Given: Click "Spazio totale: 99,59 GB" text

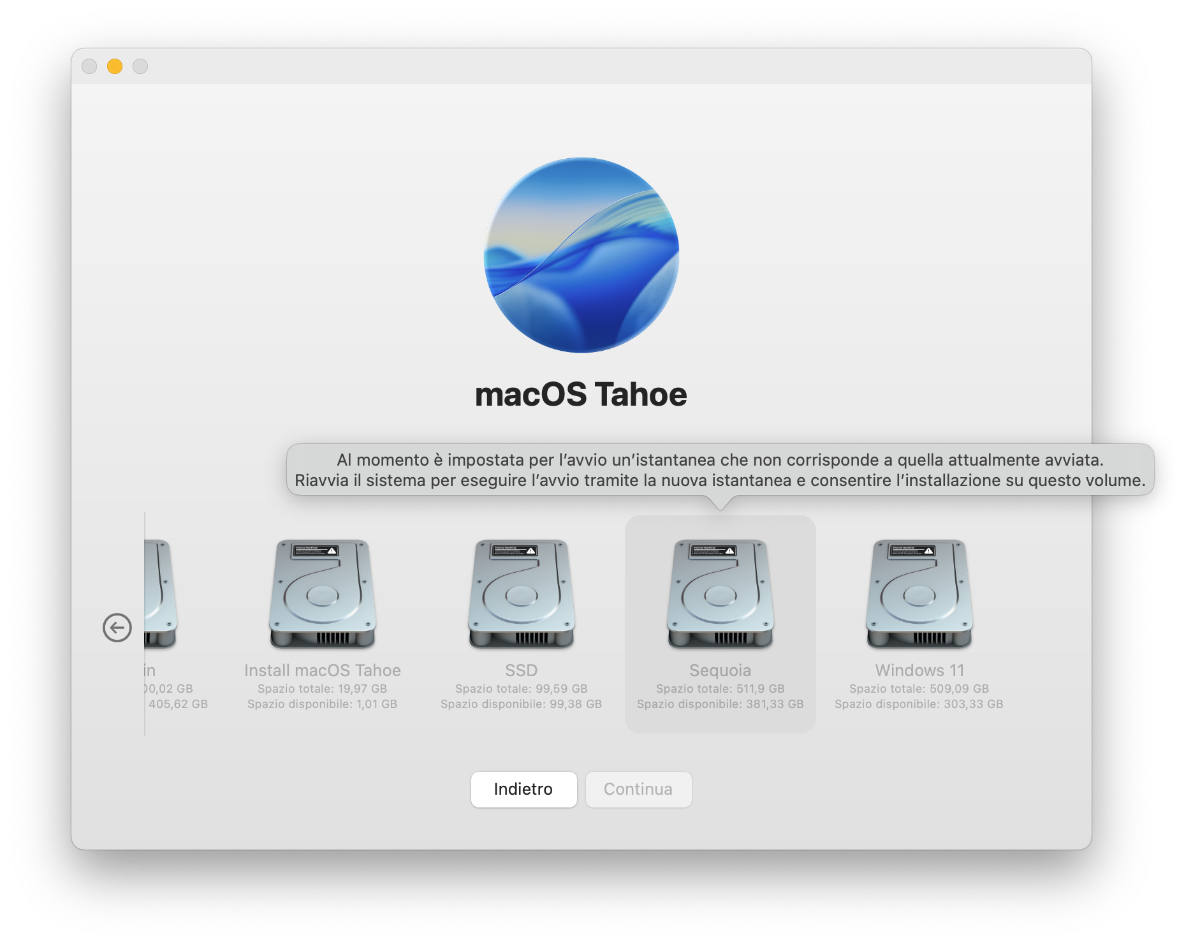Looking at the screenshot, I should [521, 689].
